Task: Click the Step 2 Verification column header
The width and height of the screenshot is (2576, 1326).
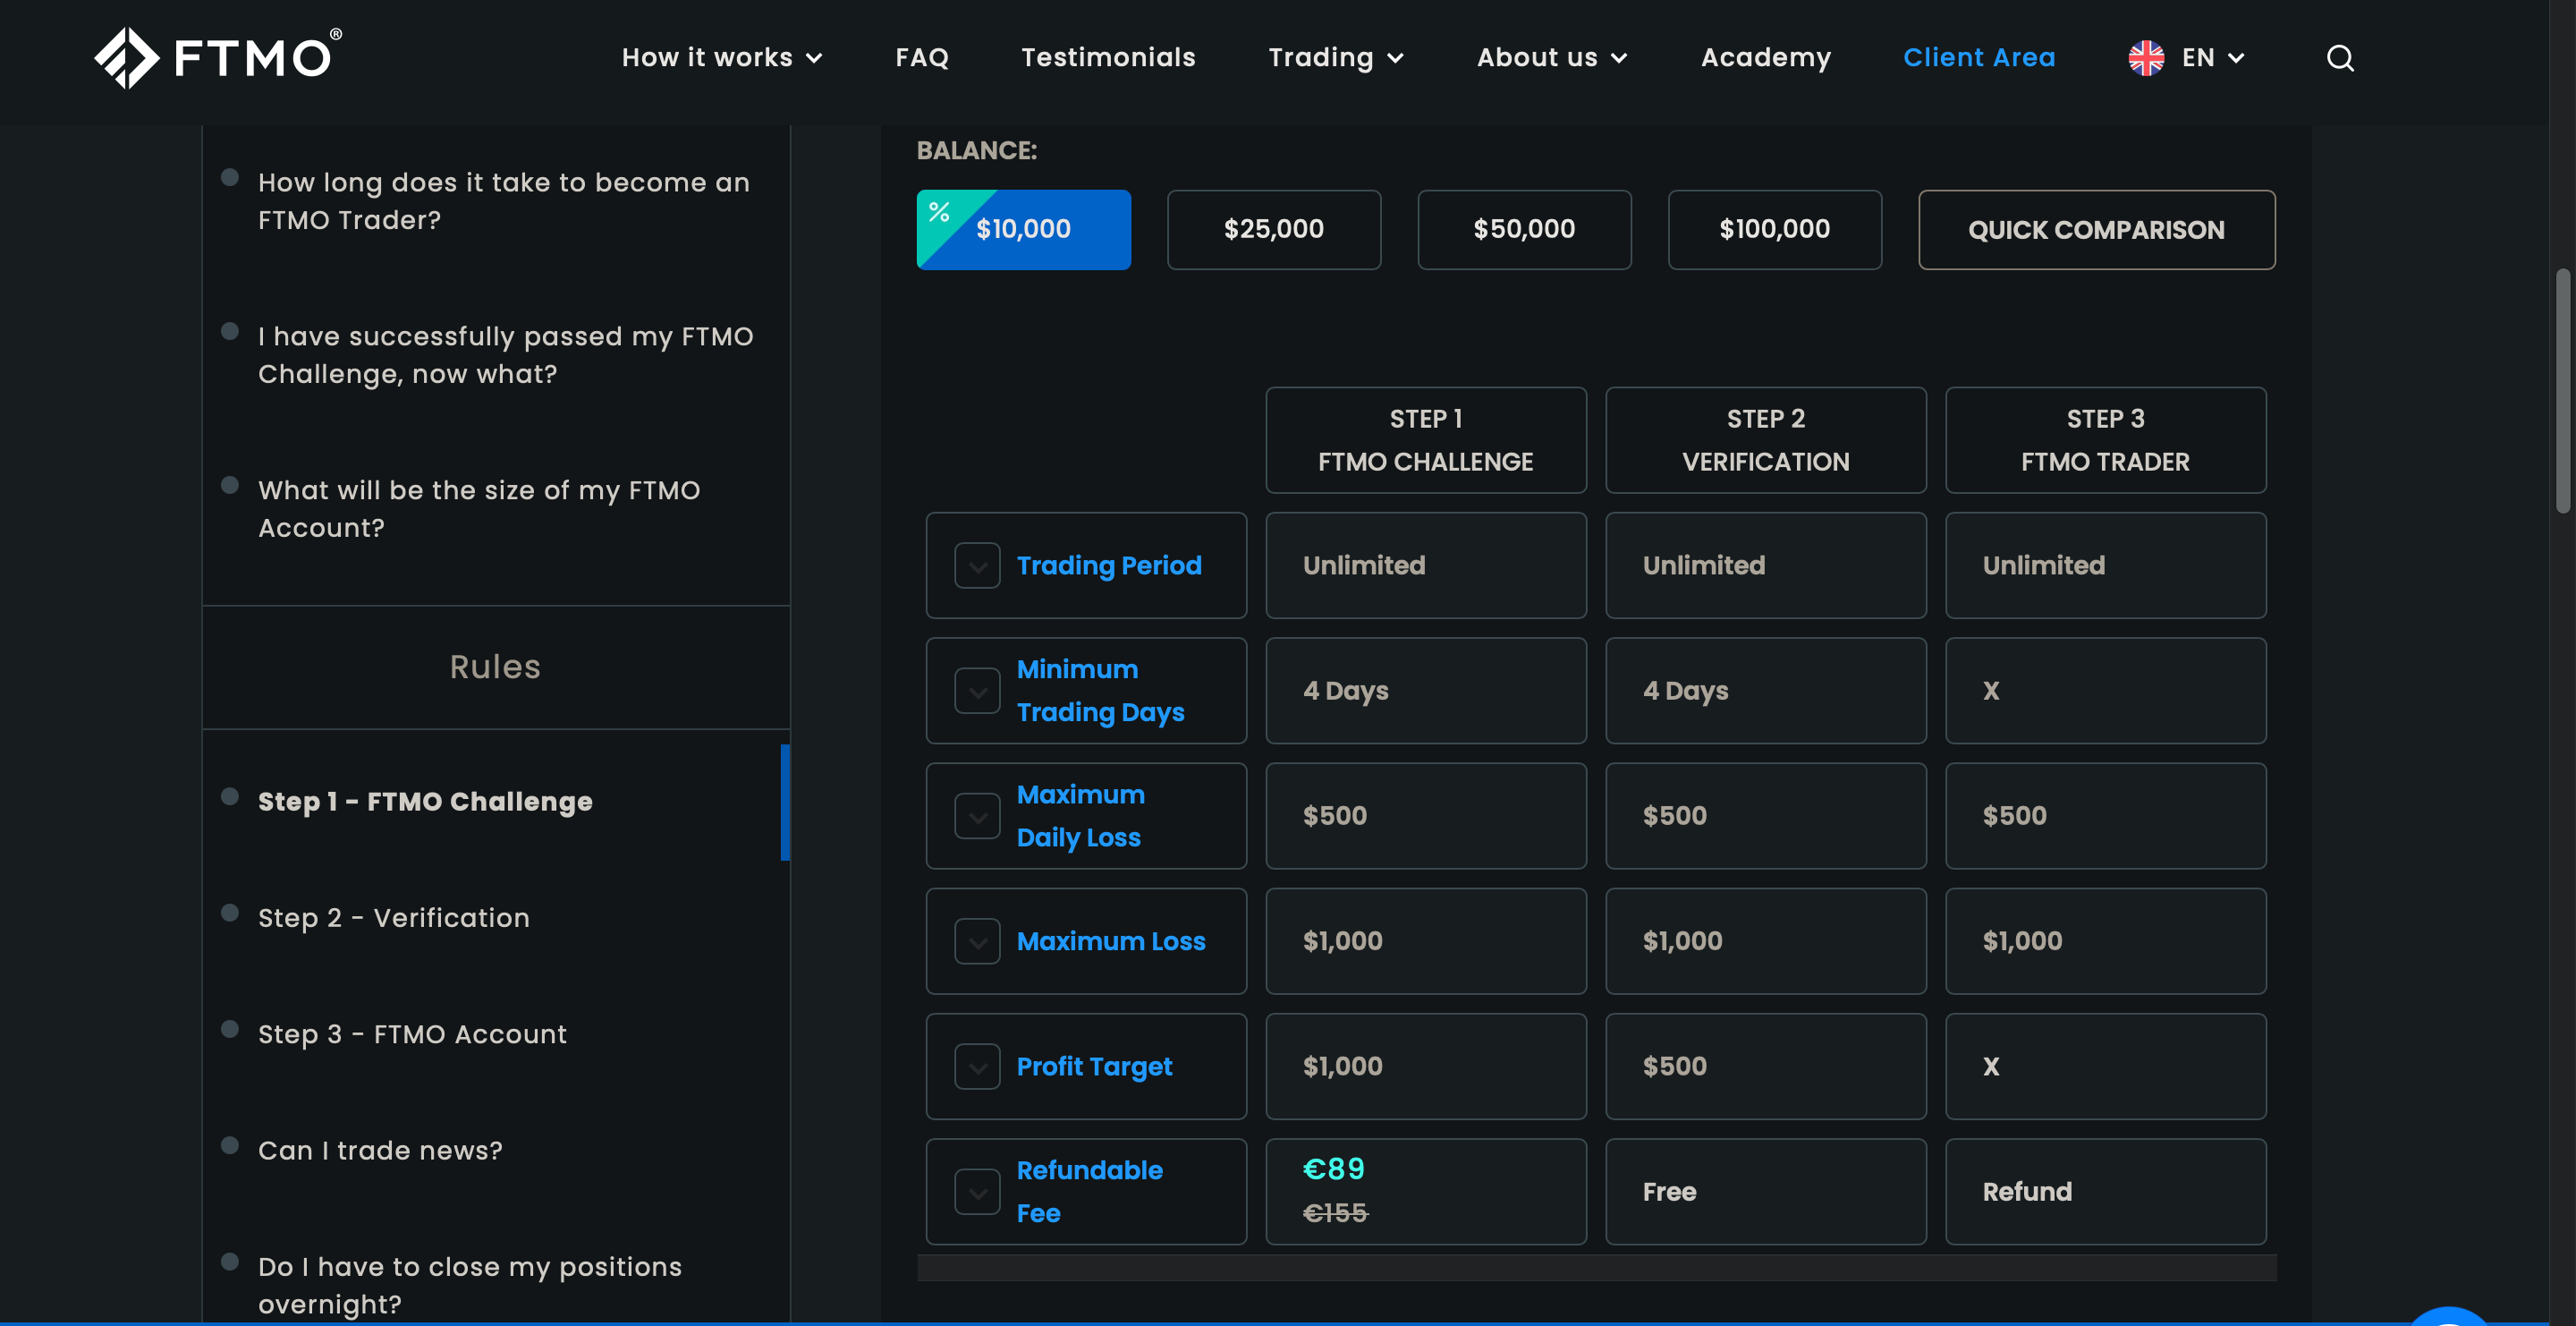Action: point(1765,440)
